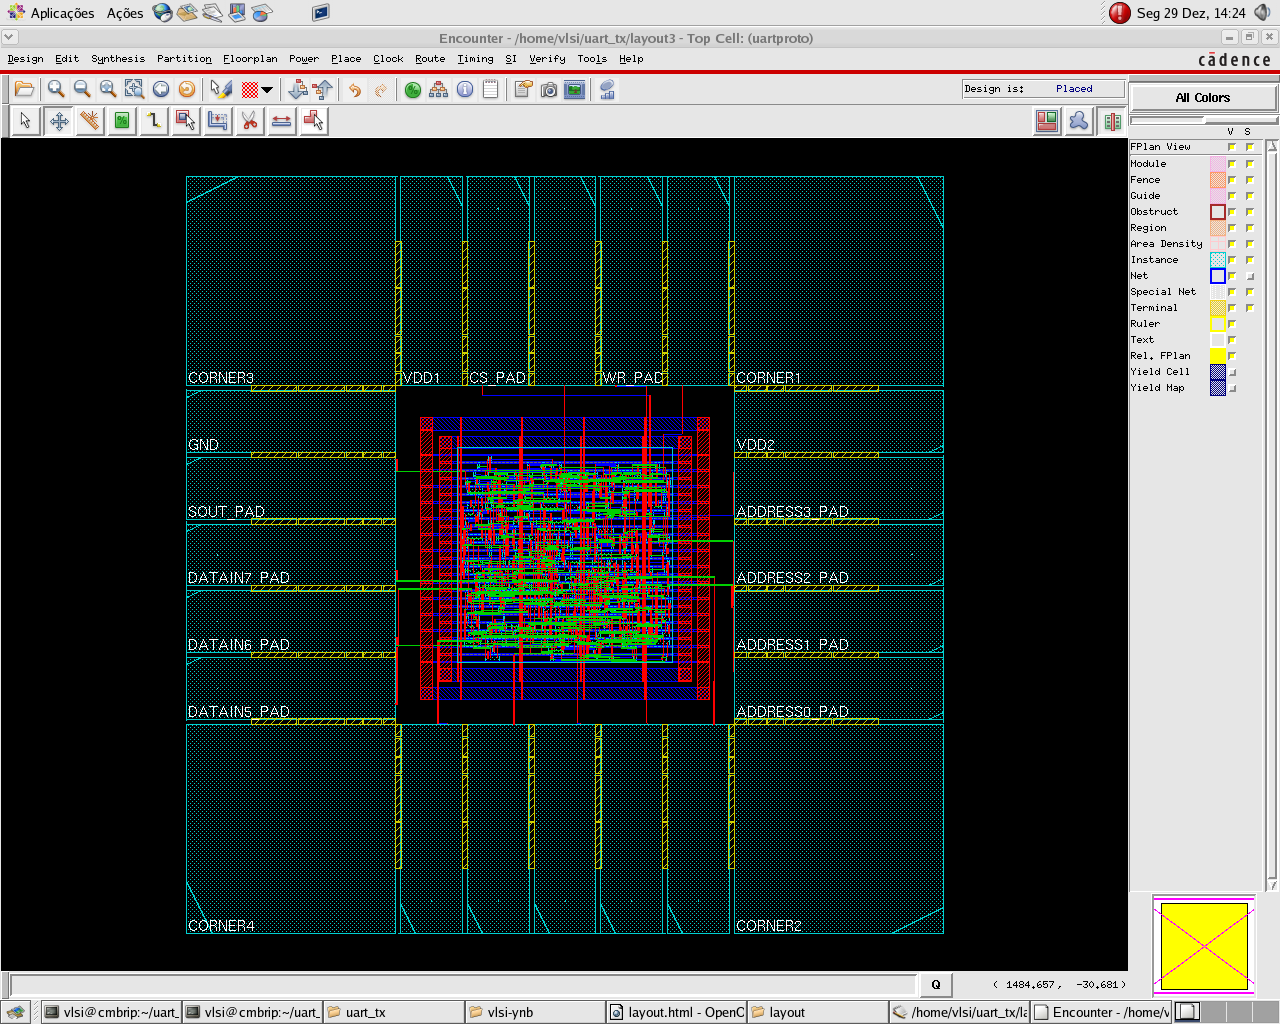The image size is (1280, 1024).
Task: Click the Q button beside command field
Action: coord(936,985)
